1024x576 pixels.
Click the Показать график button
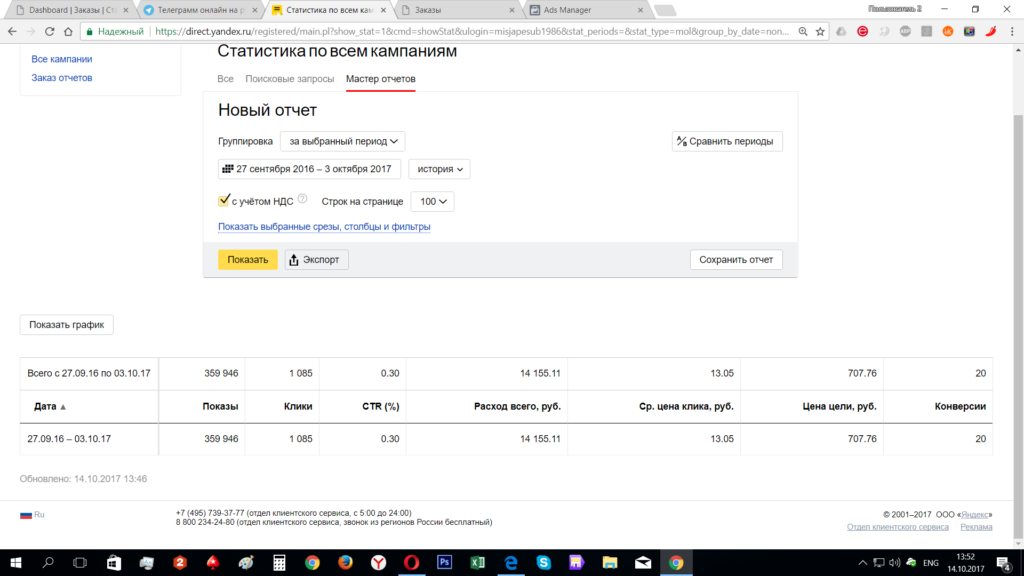coord(67,325)
